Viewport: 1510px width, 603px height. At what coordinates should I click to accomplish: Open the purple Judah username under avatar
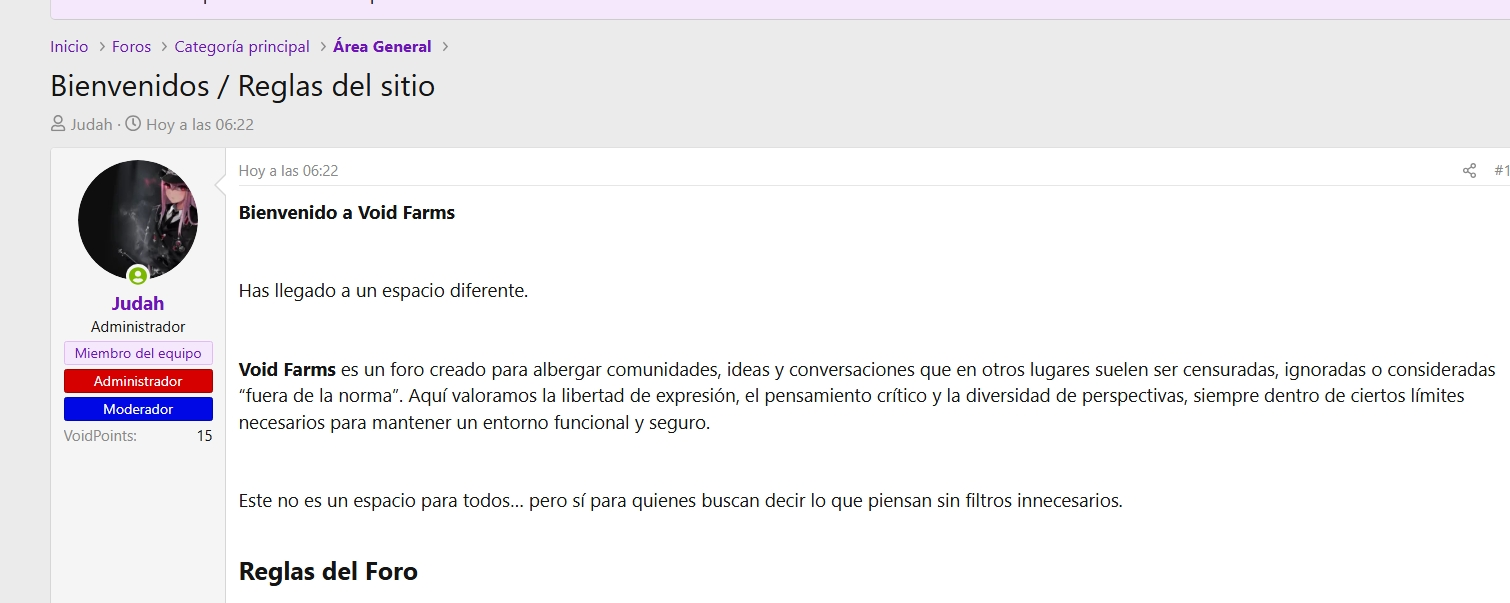pos(138,304)
